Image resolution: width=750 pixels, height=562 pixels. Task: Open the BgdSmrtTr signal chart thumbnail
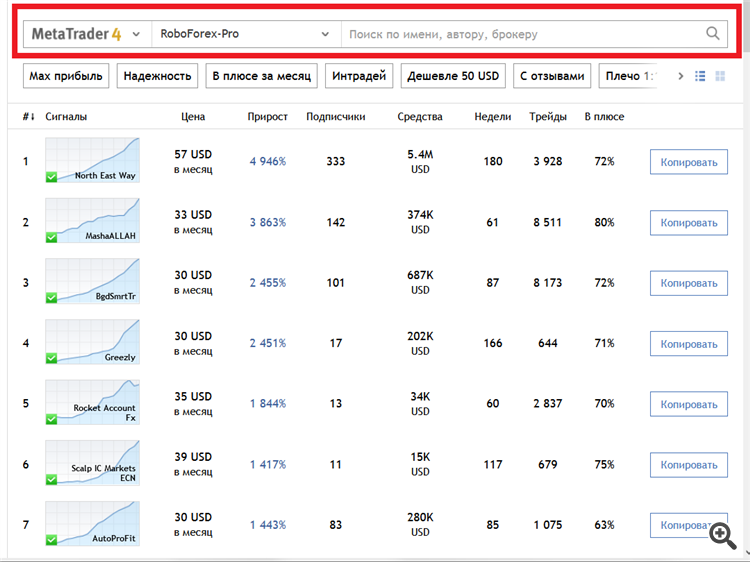[92, 282]
